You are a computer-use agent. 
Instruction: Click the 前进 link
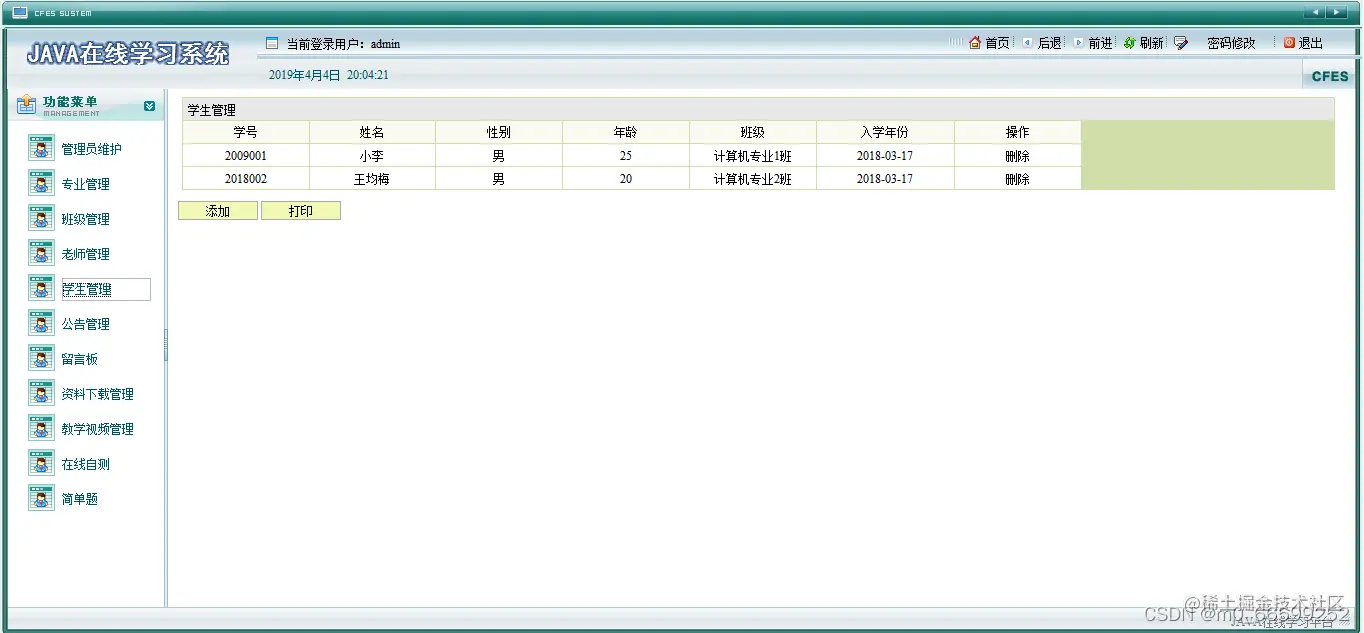point(1100,43)
